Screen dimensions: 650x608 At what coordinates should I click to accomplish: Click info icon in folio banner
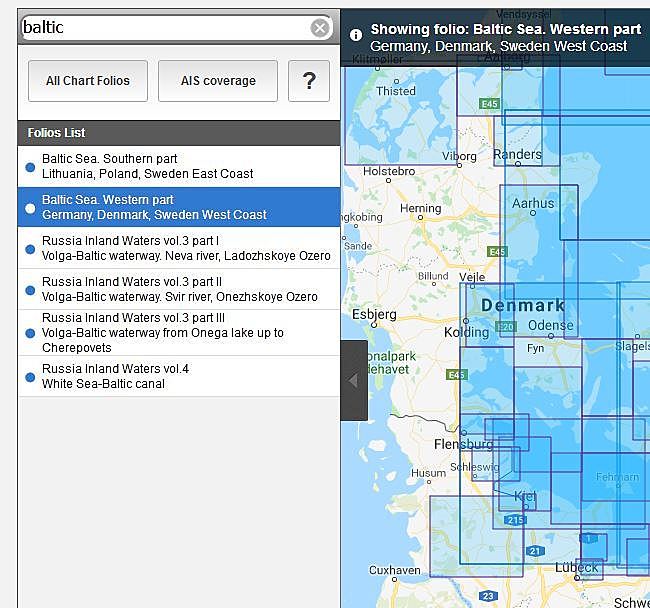356,35
